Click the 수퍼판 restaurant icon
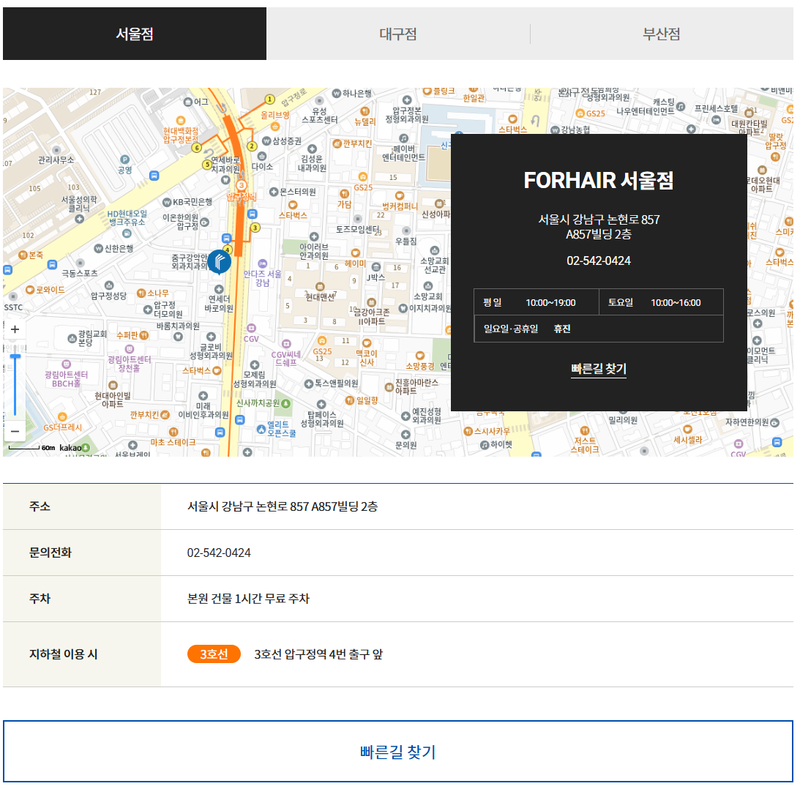The height and width of the screenshot is (786, 800). (x=144, y=335)
